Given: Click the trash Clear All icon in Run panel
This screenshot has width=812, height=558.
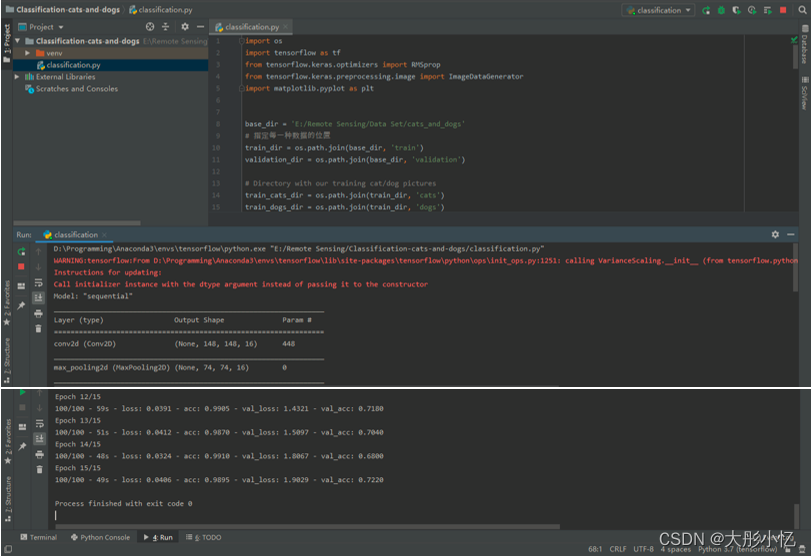Looking at the screenshot, I should pos(38,328).
